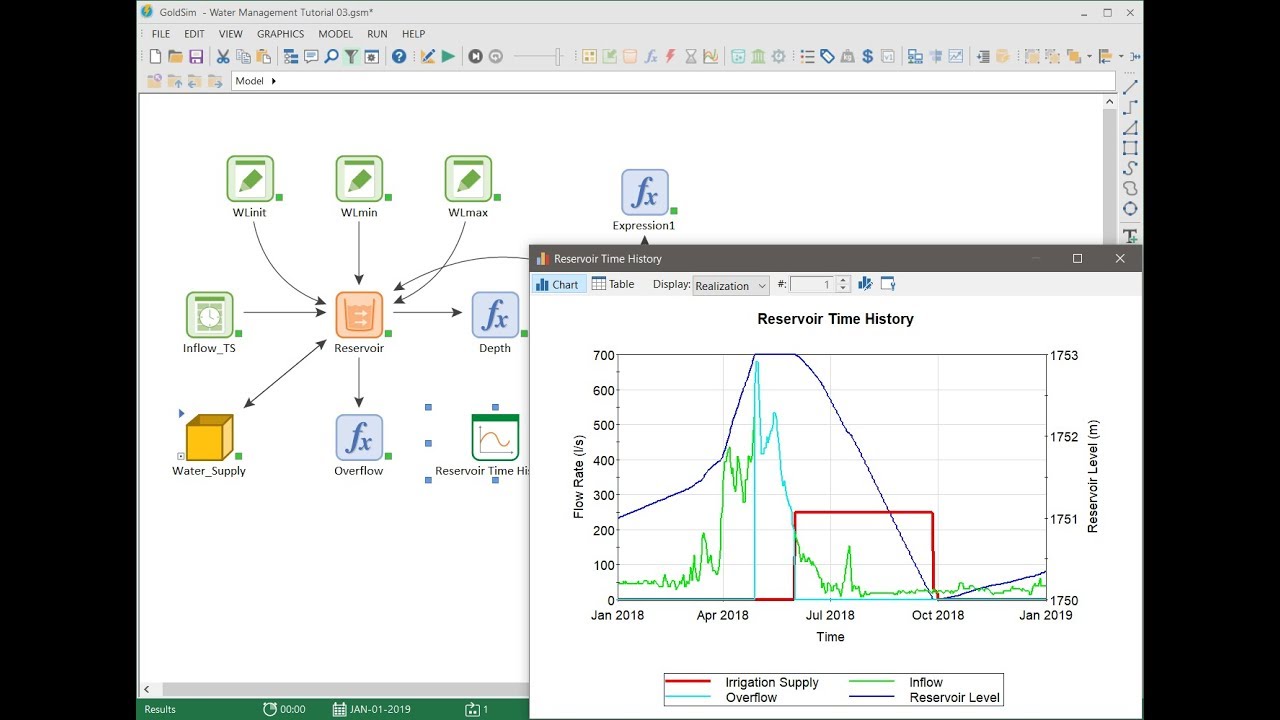The image size is (1280, 720).
Task: Select the WLinit data element
Action: (249, 179)
